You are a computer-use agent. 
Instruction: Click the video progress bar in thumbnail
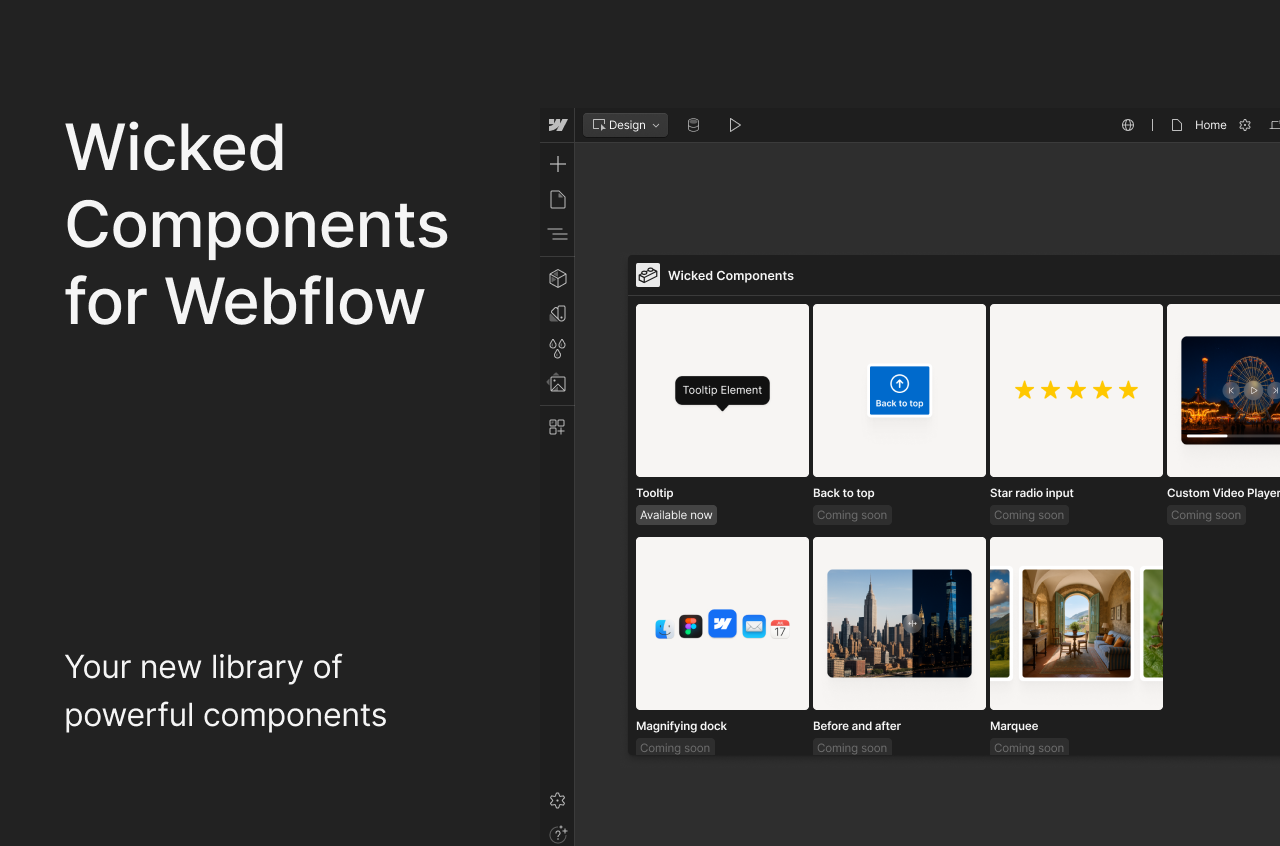click(1233, 435)
